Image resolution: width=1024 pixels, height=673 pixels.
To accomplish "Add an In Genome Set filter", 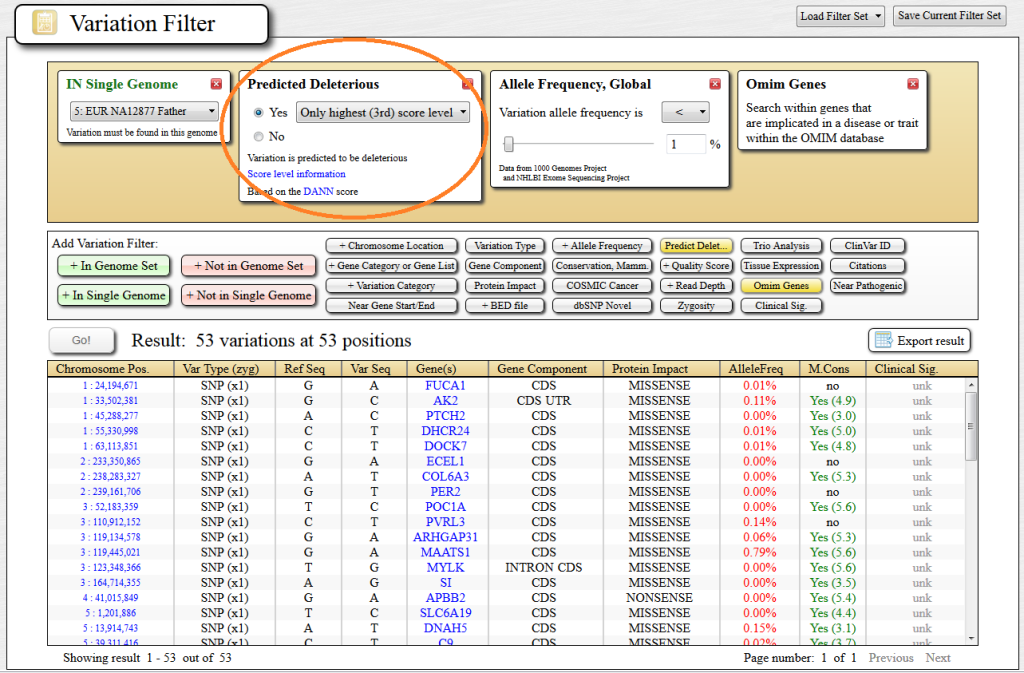I will coord(113,265).
